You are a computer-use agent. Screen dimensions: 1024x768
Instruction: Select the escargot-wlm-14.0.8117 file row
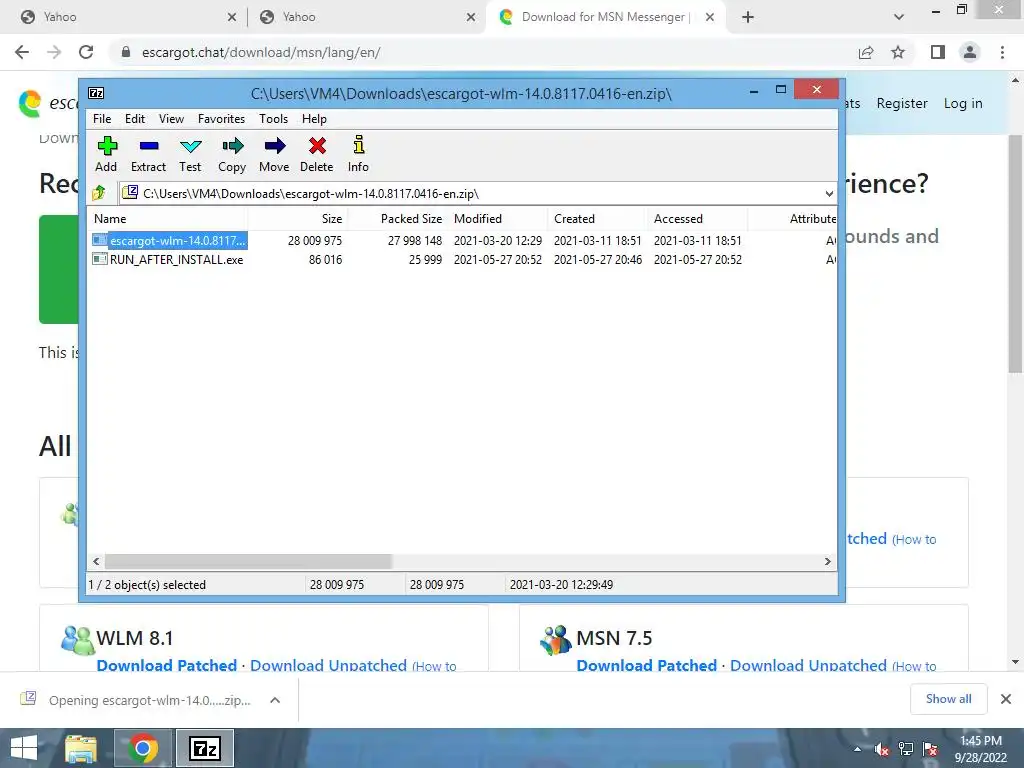click(x=462, y=240)
